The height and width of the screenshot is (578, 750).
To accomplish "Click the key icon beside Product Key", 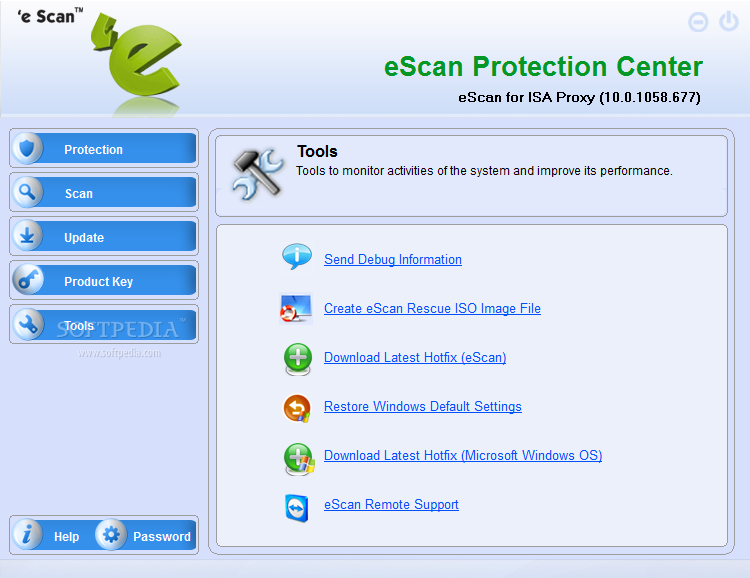I will pos(27,280).
